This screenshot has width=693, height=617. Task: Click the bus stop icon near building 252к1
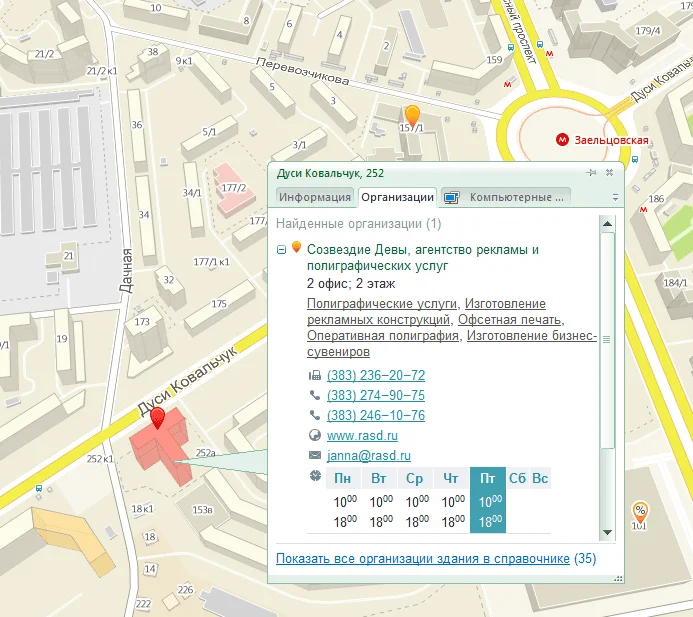tap(39, 488)
